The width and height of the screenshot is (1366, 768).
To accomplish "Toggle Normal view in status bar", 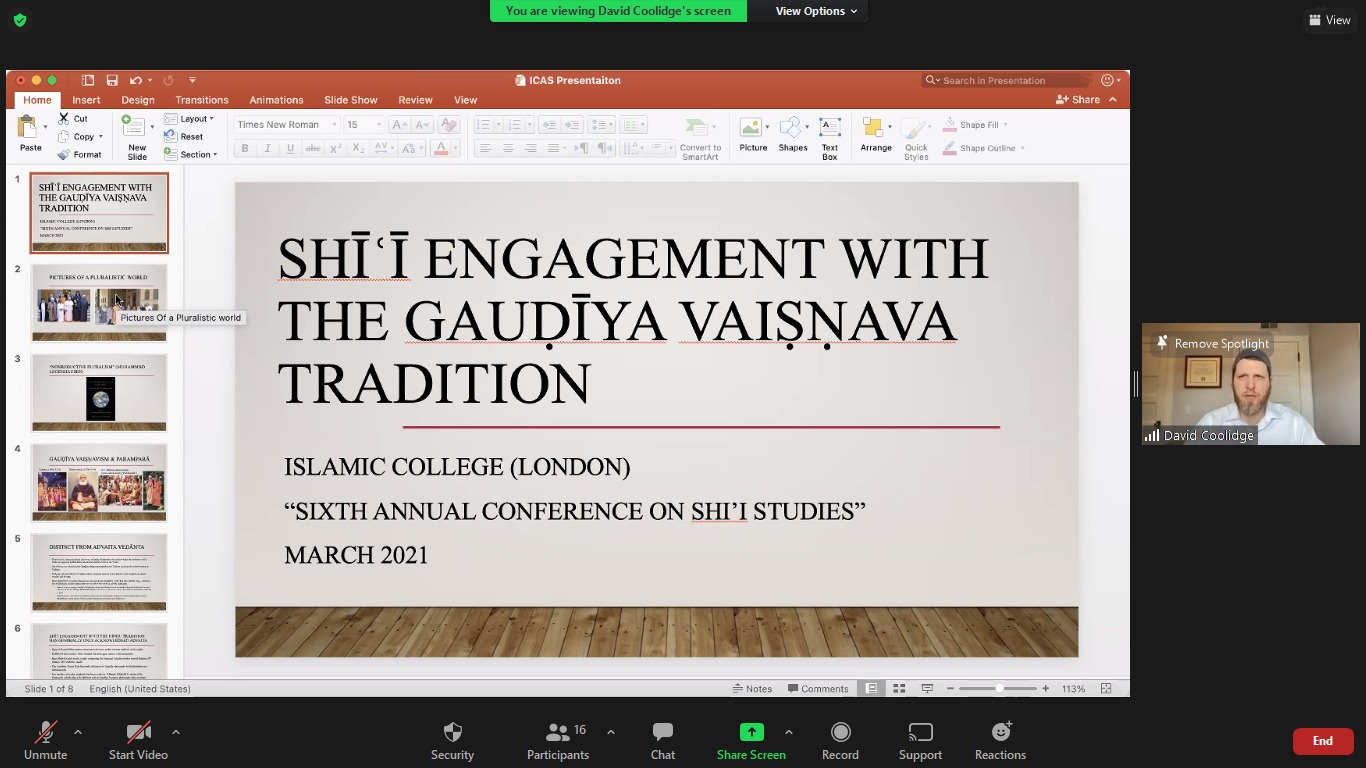I will pos(871,688).
